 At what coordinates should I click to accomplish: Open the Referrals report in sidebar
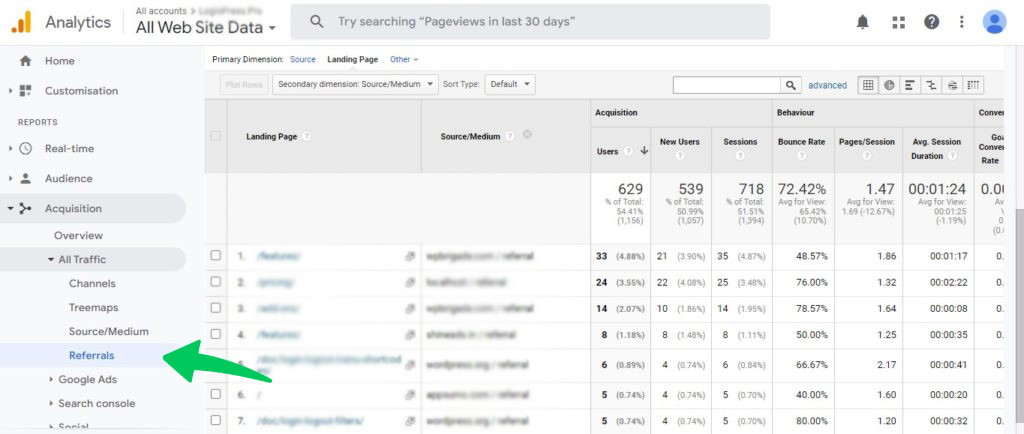pos(91,355)
